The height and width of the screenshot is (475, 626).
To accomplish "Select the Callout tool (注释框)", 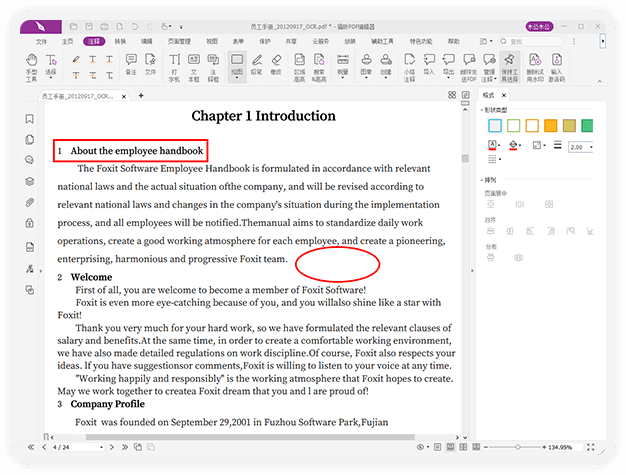I will tap(213, 67).
